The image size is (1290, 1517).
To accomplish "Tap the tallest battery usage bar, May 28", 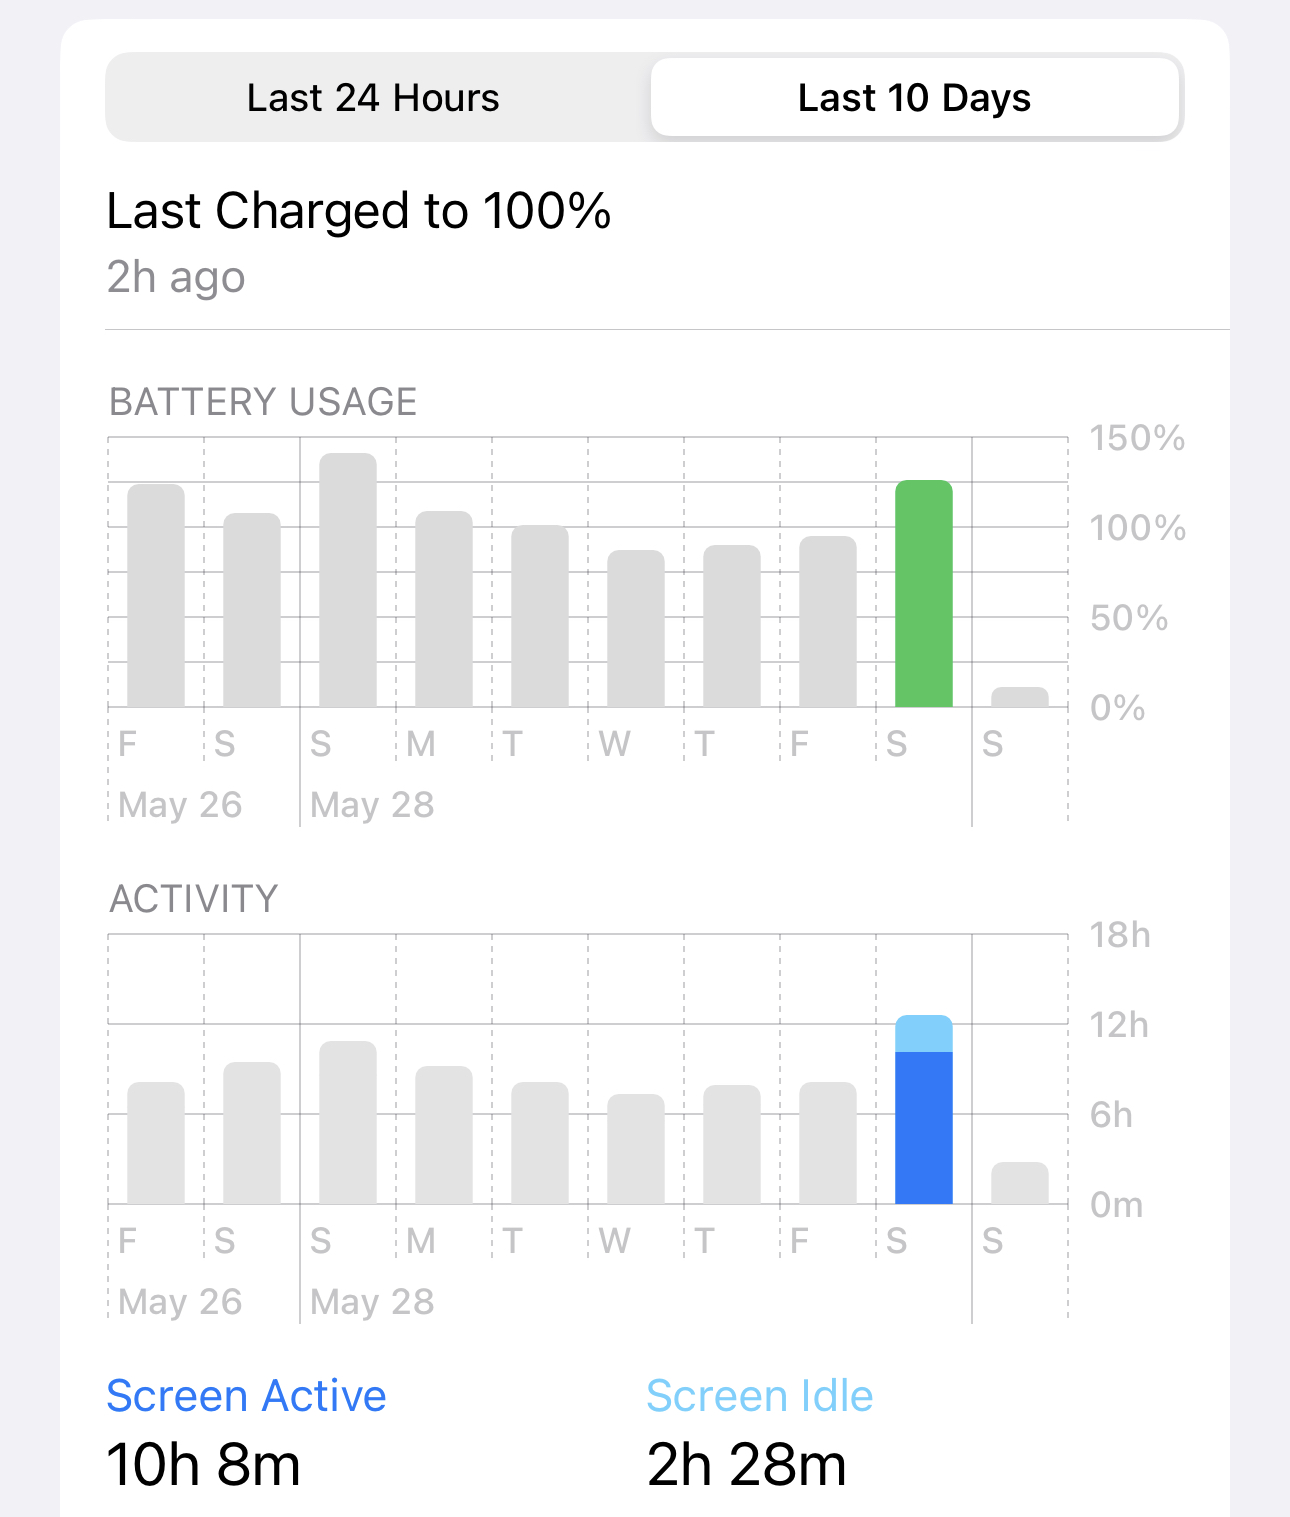I will pyautogui.click(x=348, y=580).
